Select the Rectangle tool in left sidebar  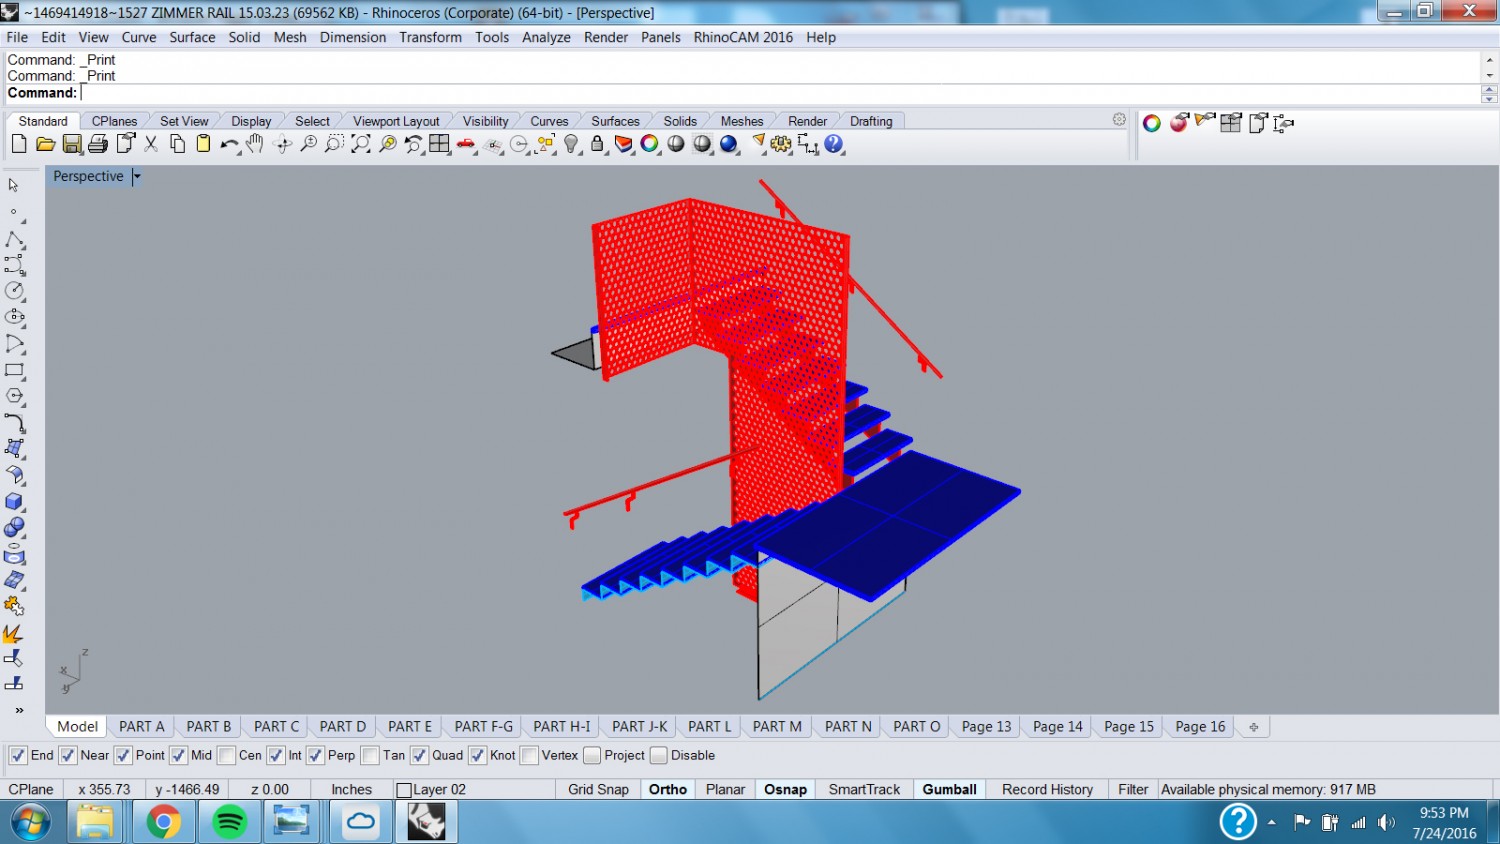(14, 370)
